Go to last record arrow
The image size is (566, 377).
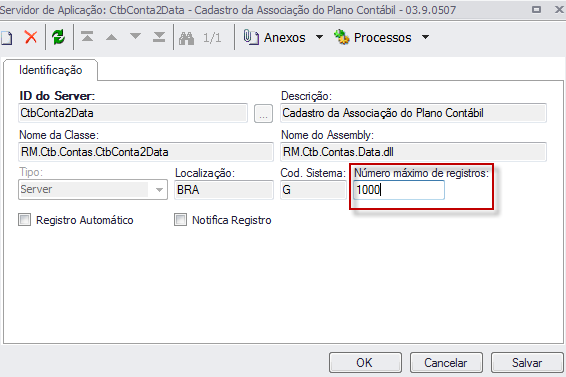pos(159,36)
